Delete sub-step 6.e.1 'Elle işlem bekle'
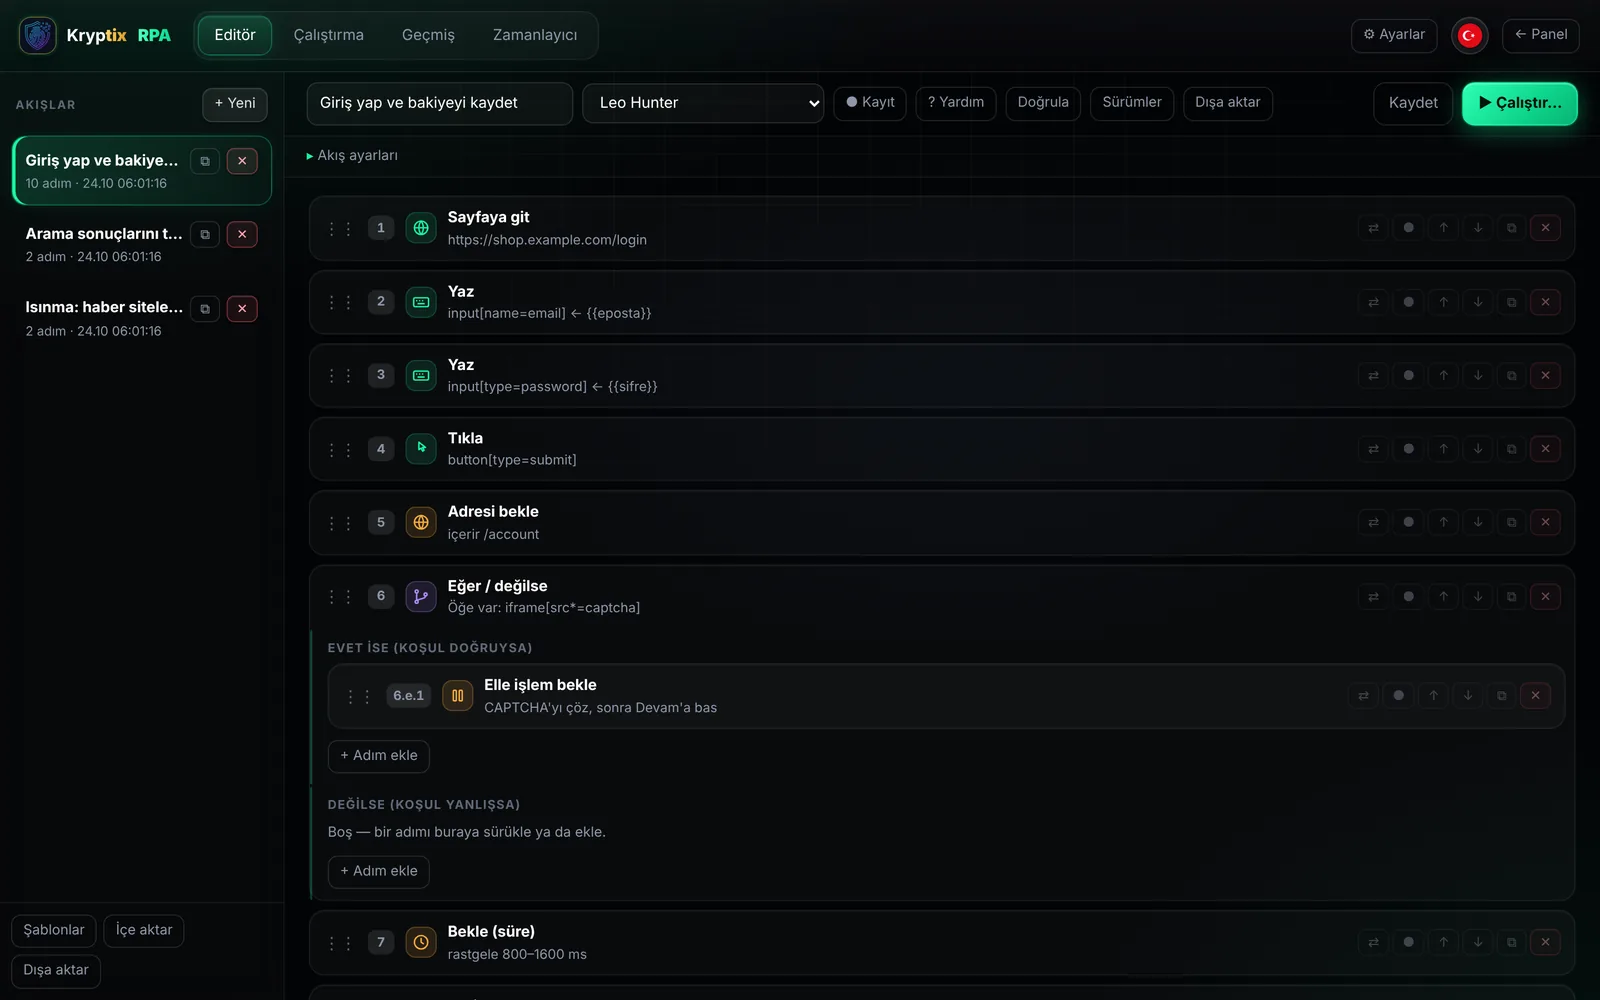 (1535, 696)
